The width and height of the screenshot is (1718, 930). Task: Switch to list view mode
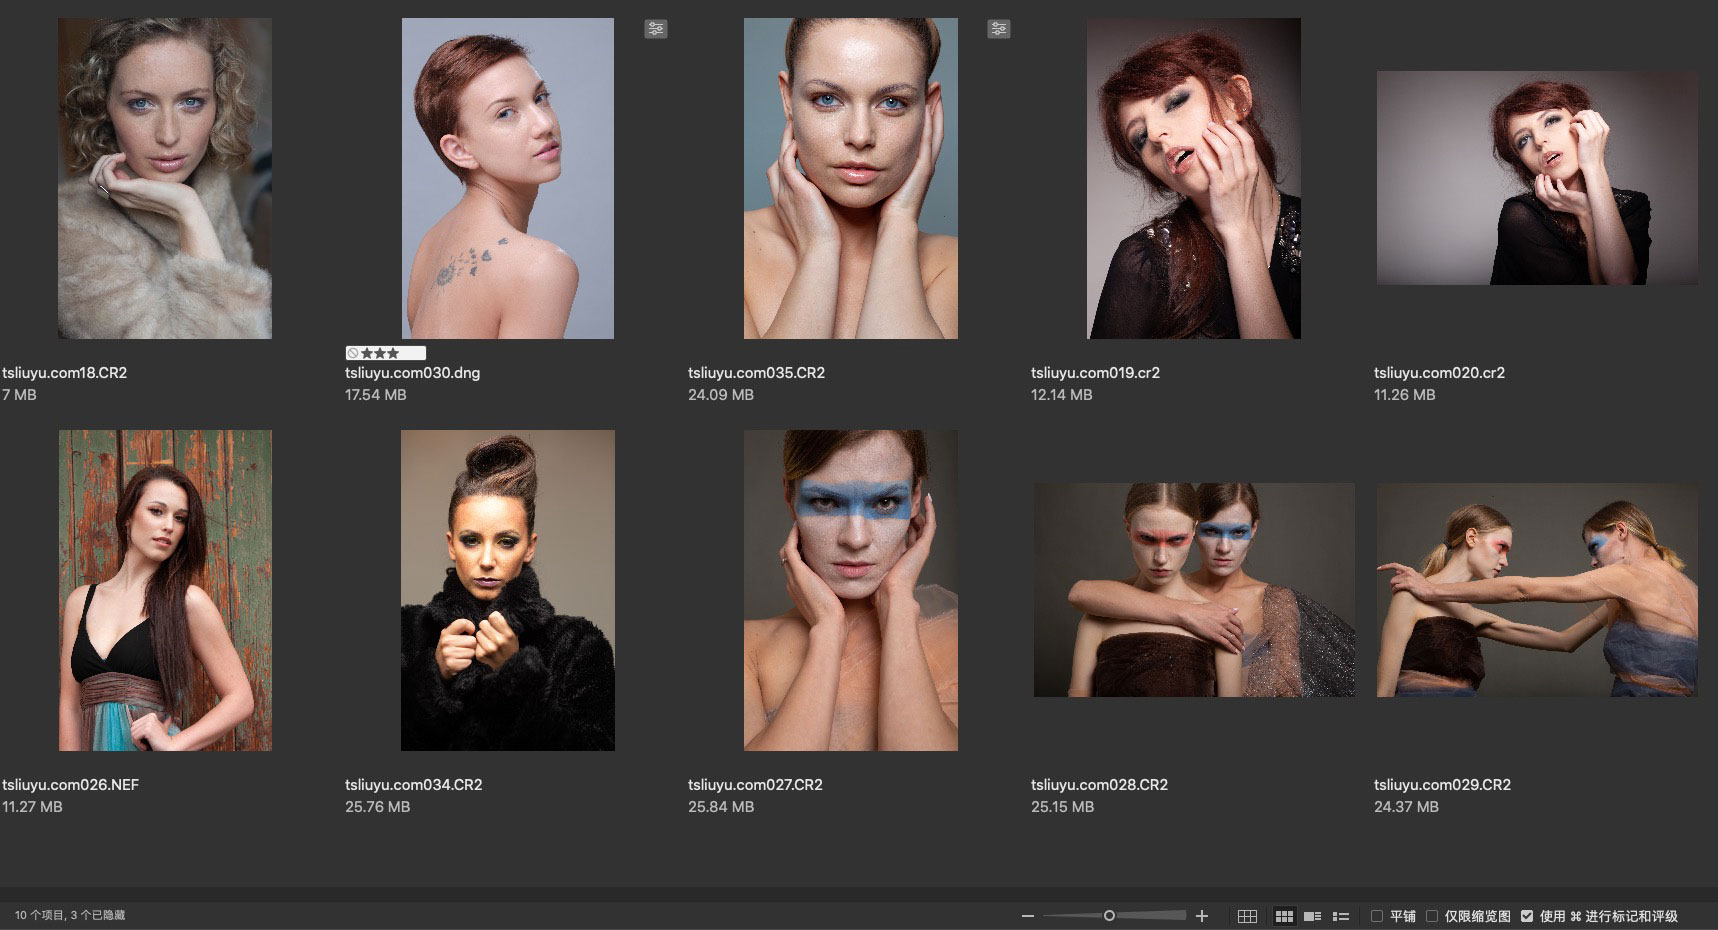tap(1341, 916)
